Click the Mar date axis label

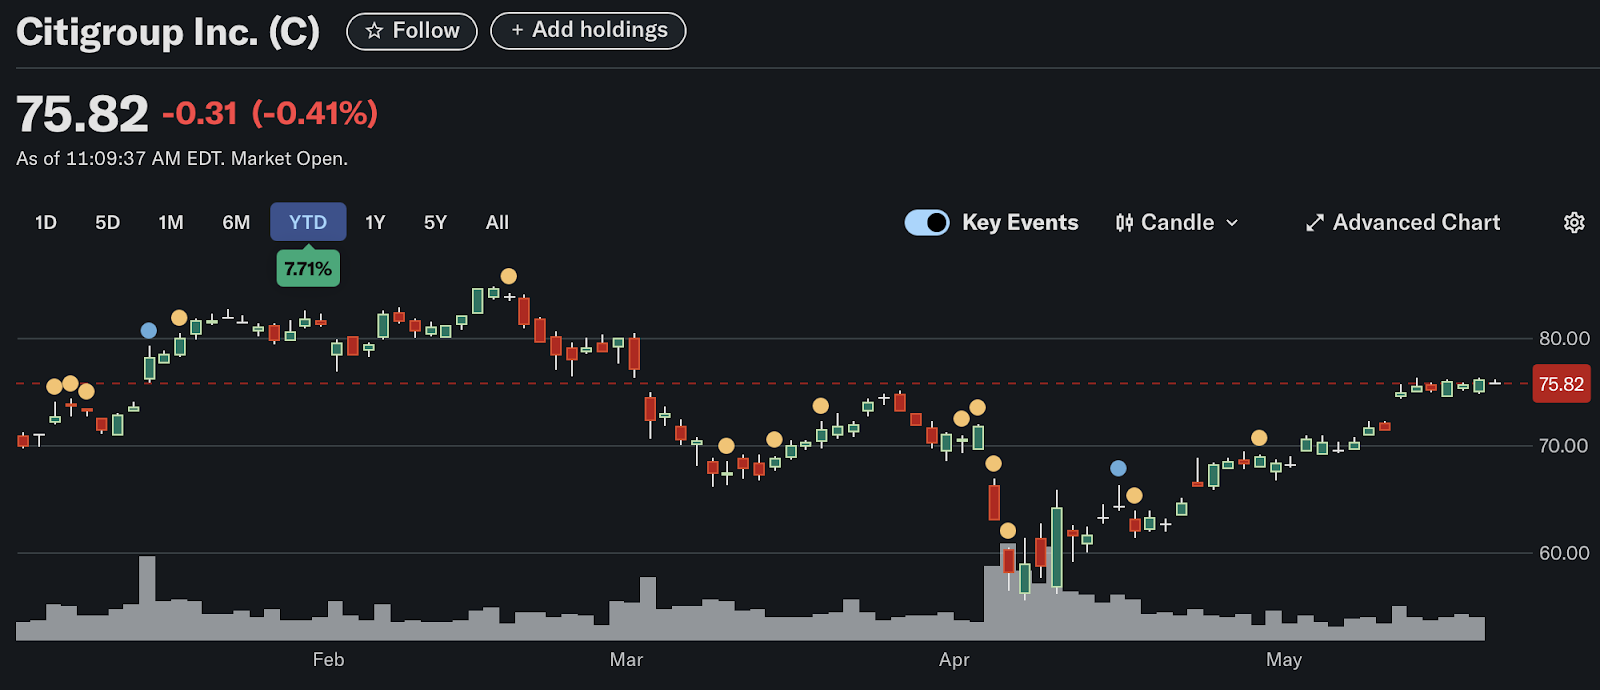(626, 660)
